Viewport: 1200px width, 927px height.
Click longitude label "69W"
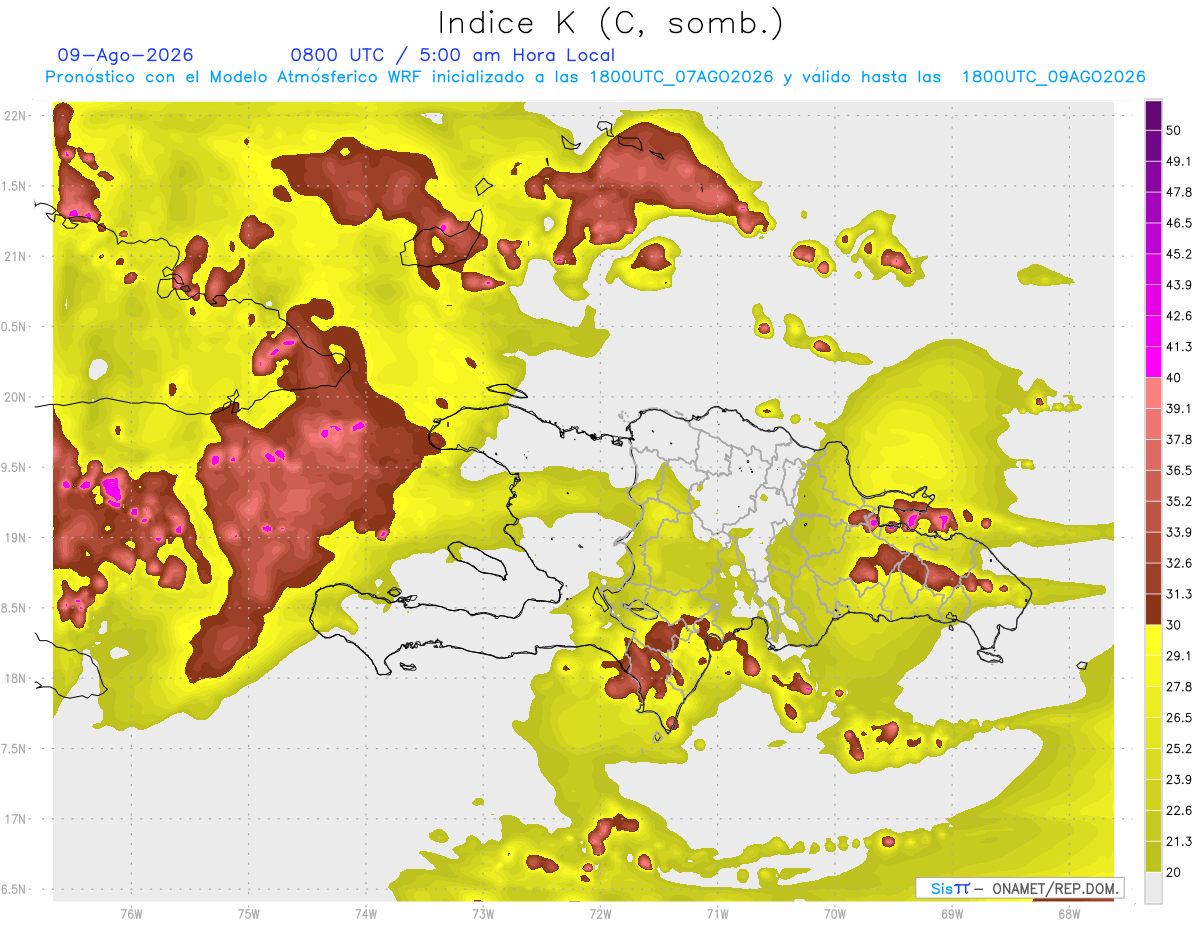coord(951,913)
